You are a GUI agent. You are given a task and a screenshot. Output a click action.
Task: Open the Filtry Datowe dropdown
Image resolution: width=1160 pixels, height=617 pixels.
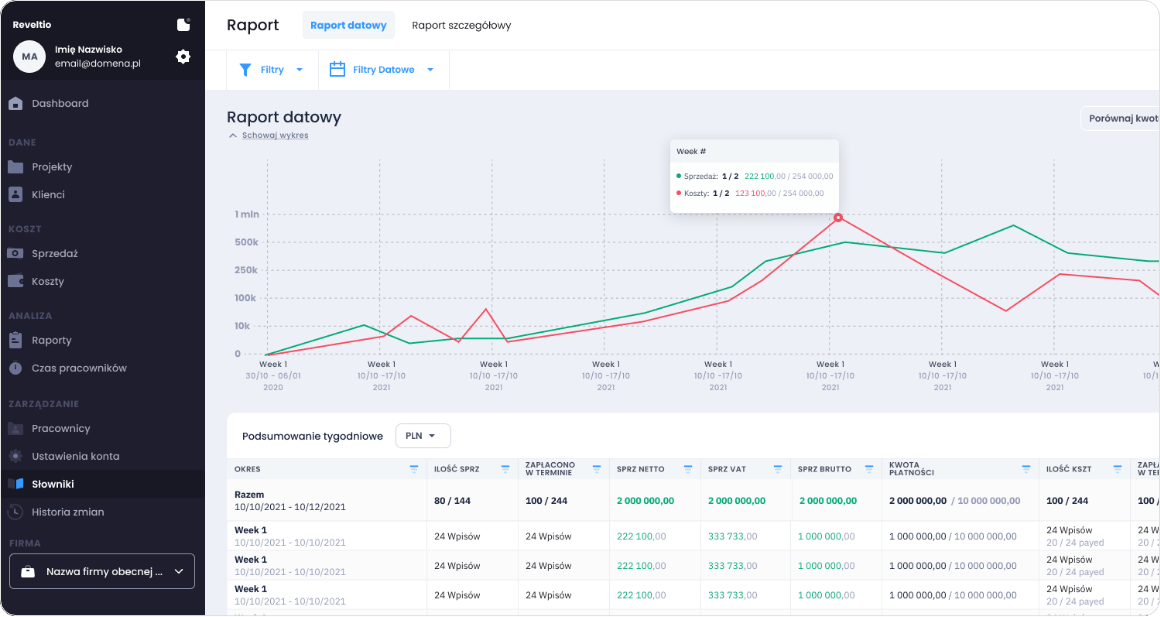(383, 70)
